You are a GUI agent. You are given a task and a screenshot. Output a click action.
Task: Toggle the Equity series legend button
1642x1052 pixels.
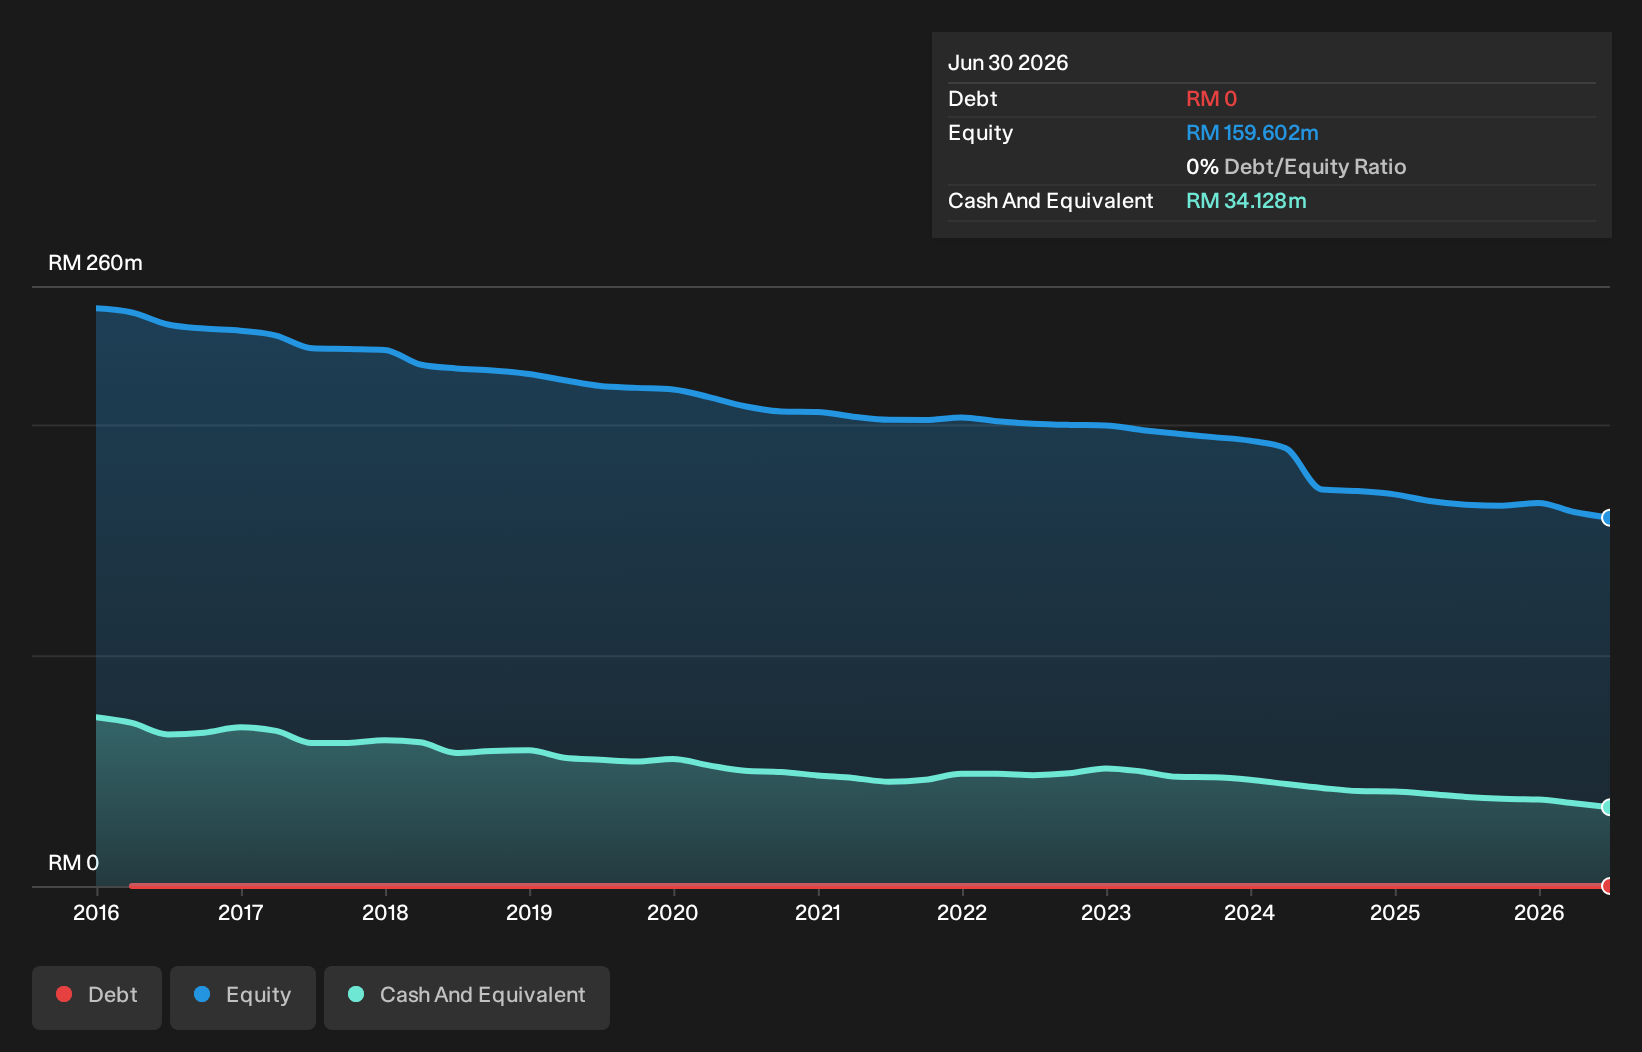pyautogui.click(x=243, y=997)
